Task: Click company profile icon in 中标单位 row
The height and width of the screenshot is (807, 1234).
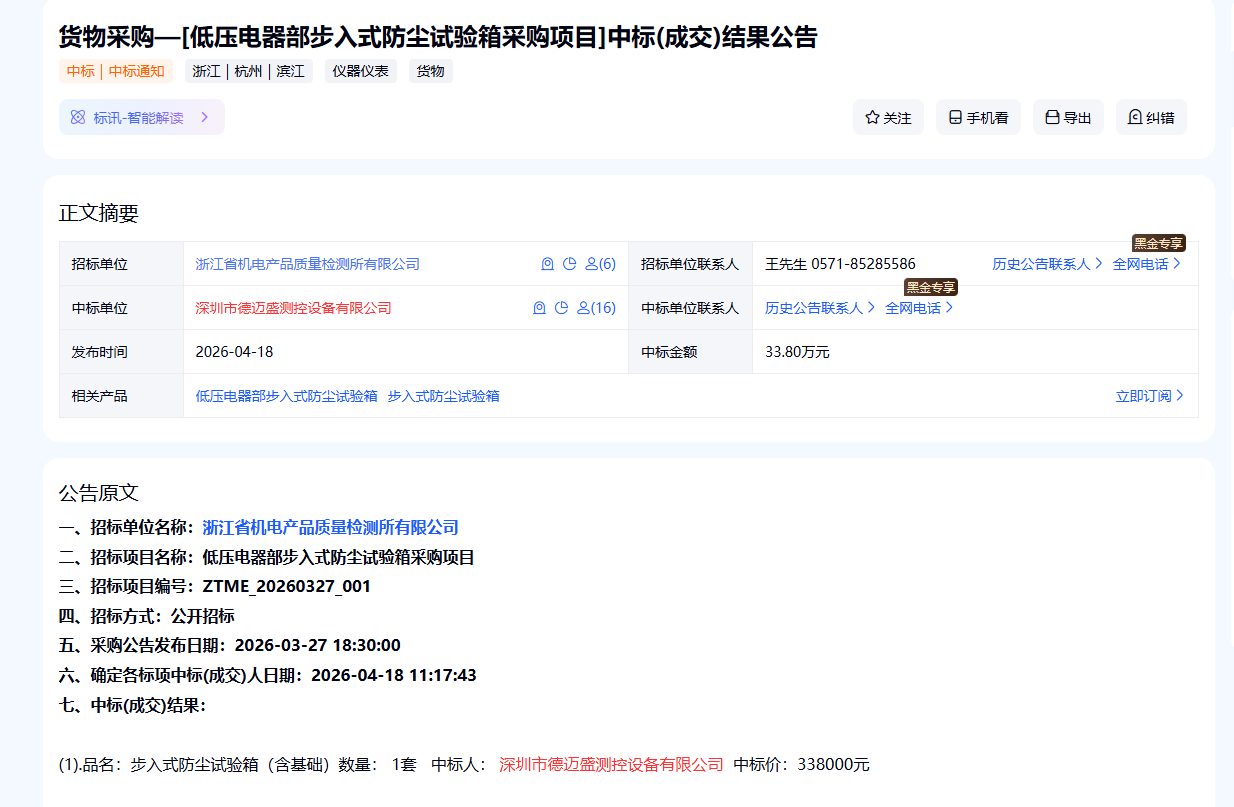Action: point(539,308)
